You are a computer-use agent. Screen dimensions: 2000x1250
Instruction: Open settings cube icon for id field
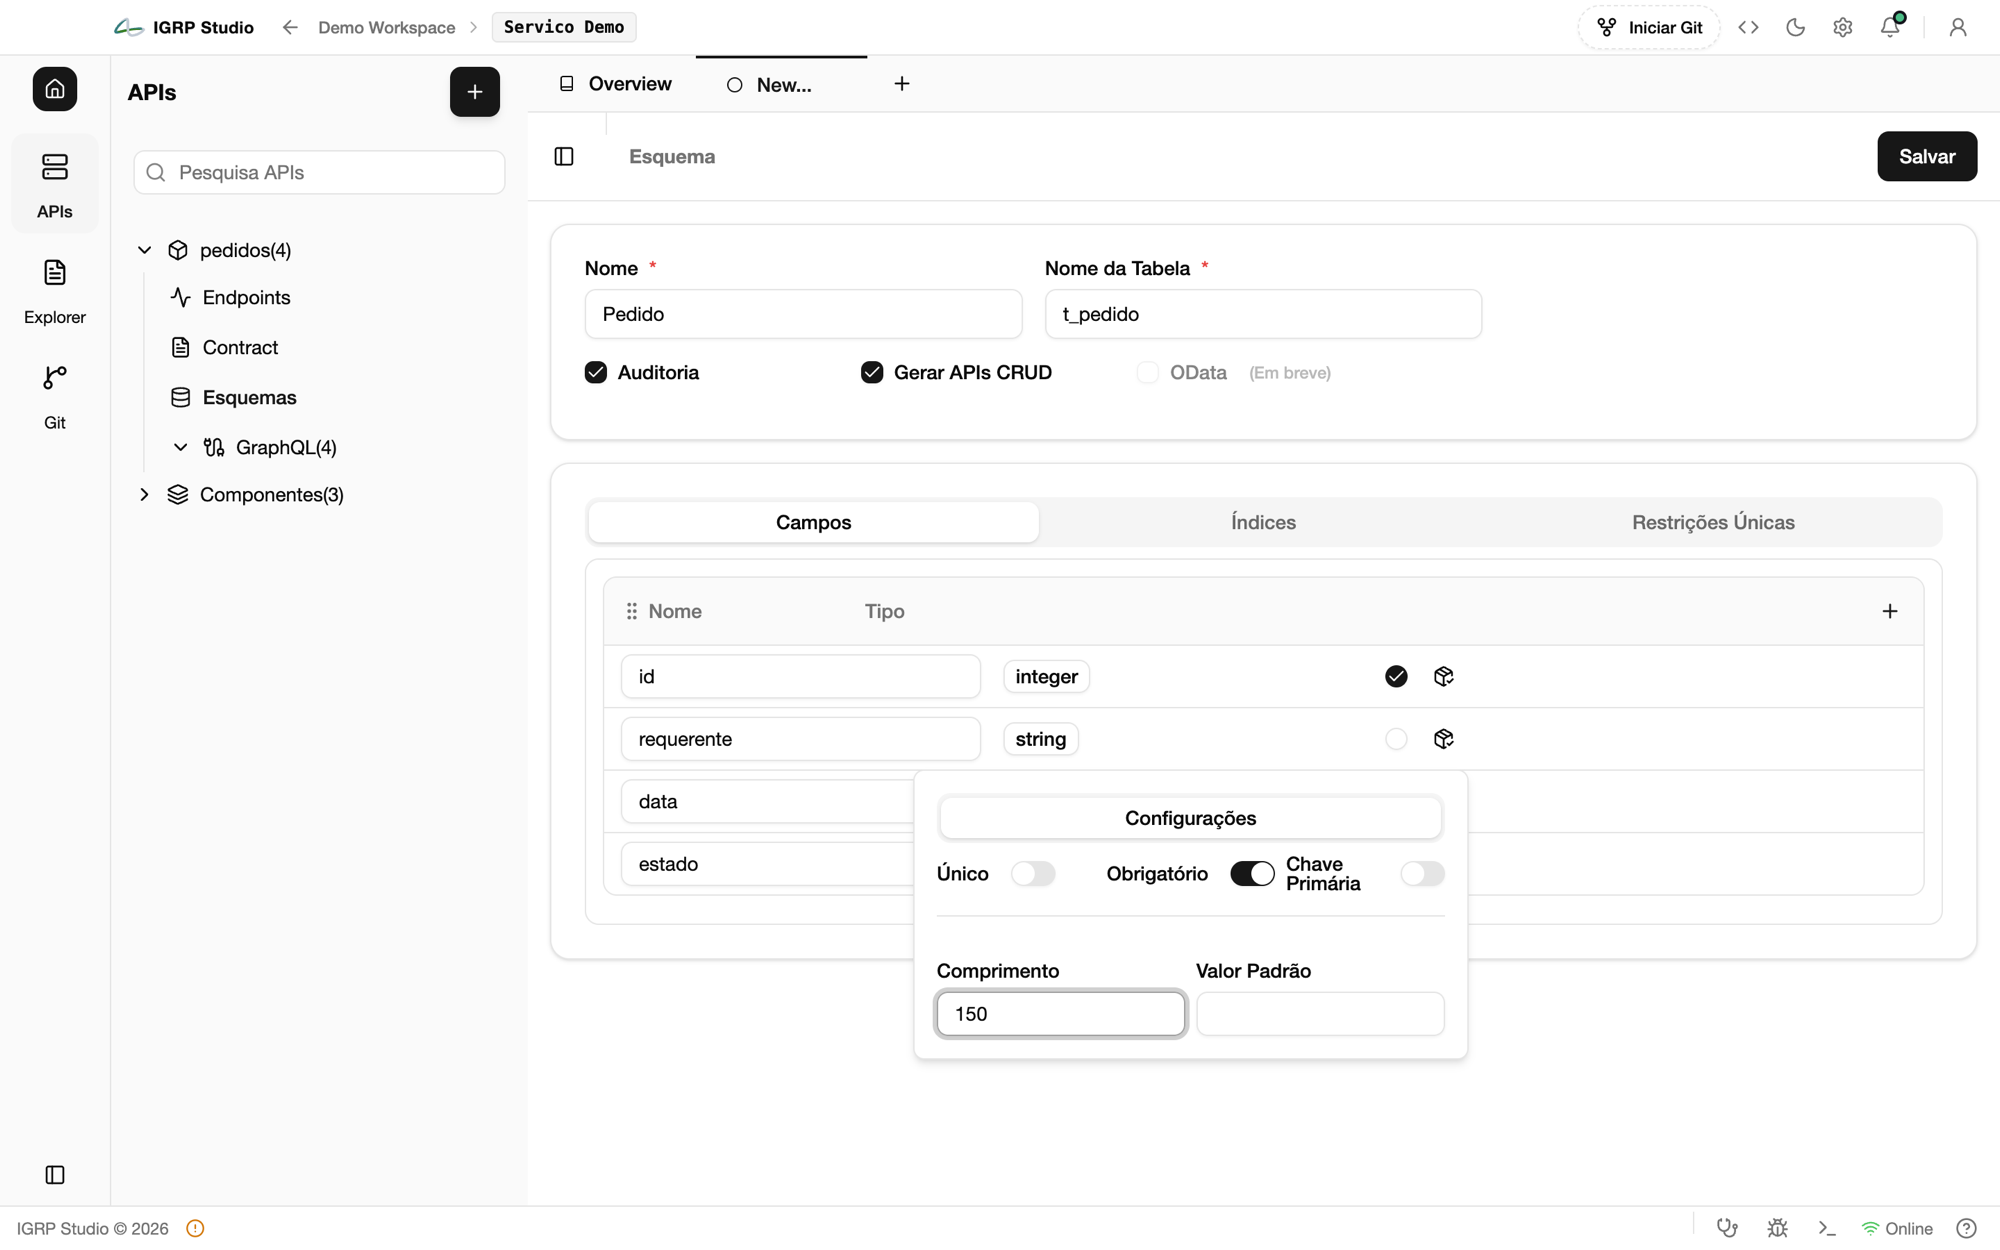pyautogui.click(x=1443, y=676)
